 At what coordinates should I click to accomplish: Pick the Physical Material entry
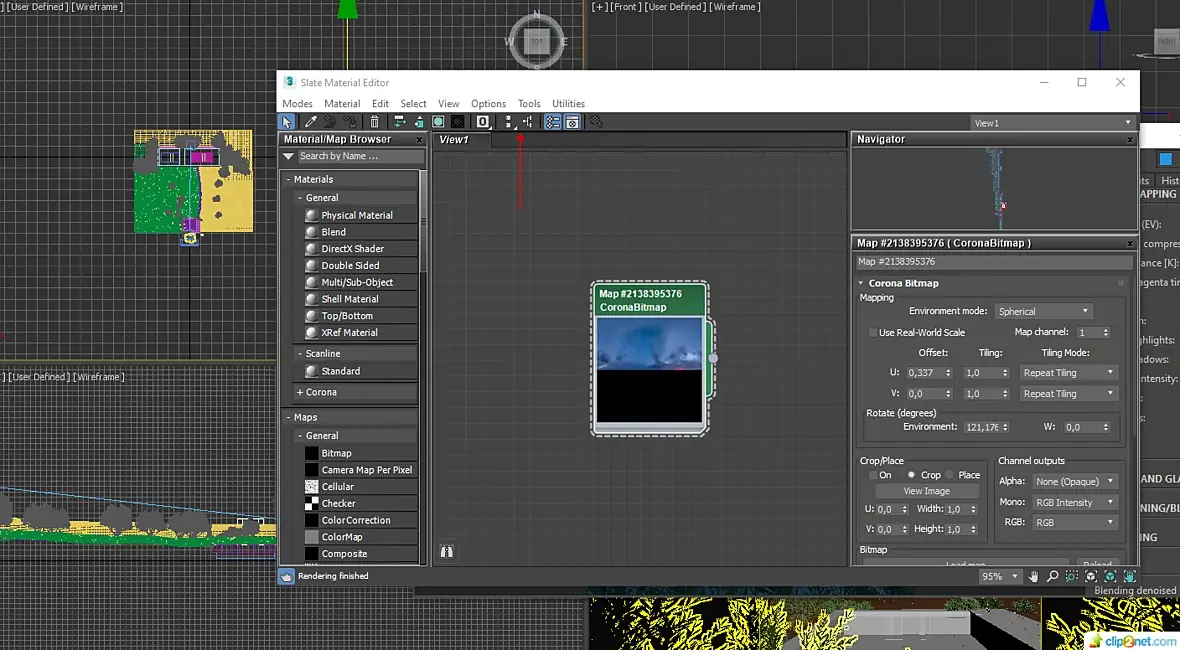356,215
